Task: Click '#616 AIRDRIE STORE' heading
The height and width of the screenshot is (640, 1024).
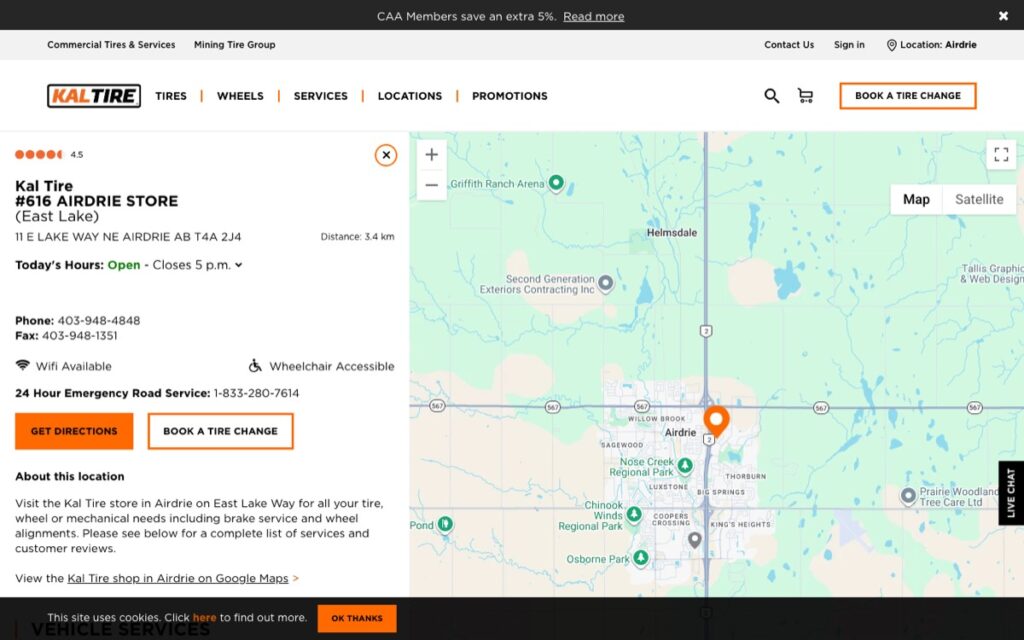Action: [97, 201]
